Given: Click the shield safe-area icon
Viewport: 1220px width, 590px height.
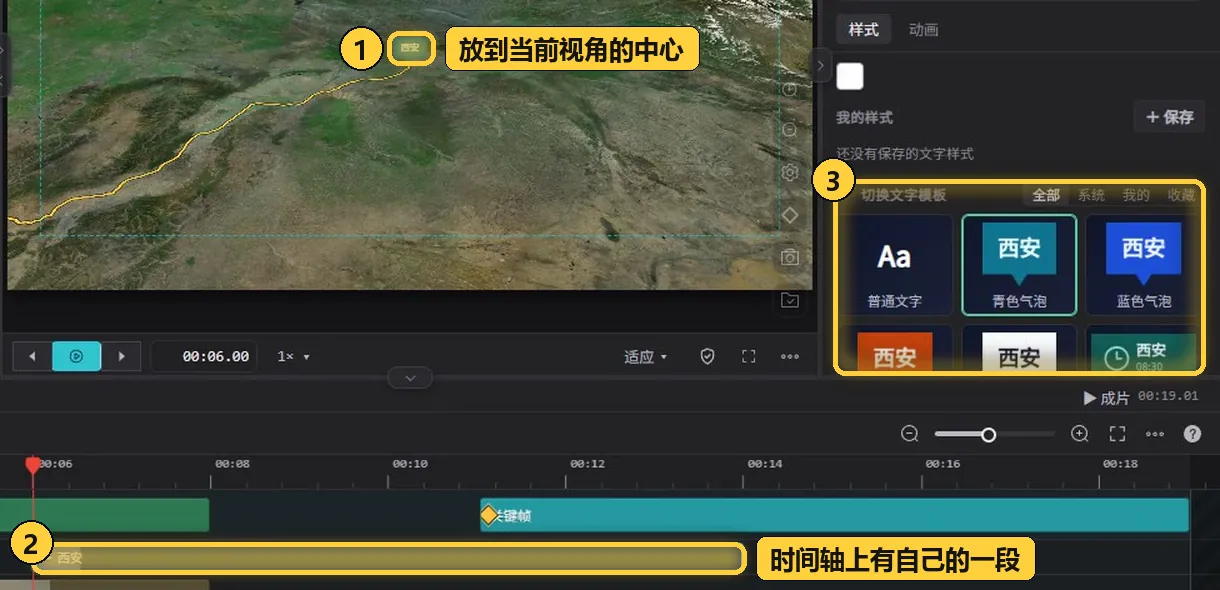Looking at the screenshot, I should (708, 356).
